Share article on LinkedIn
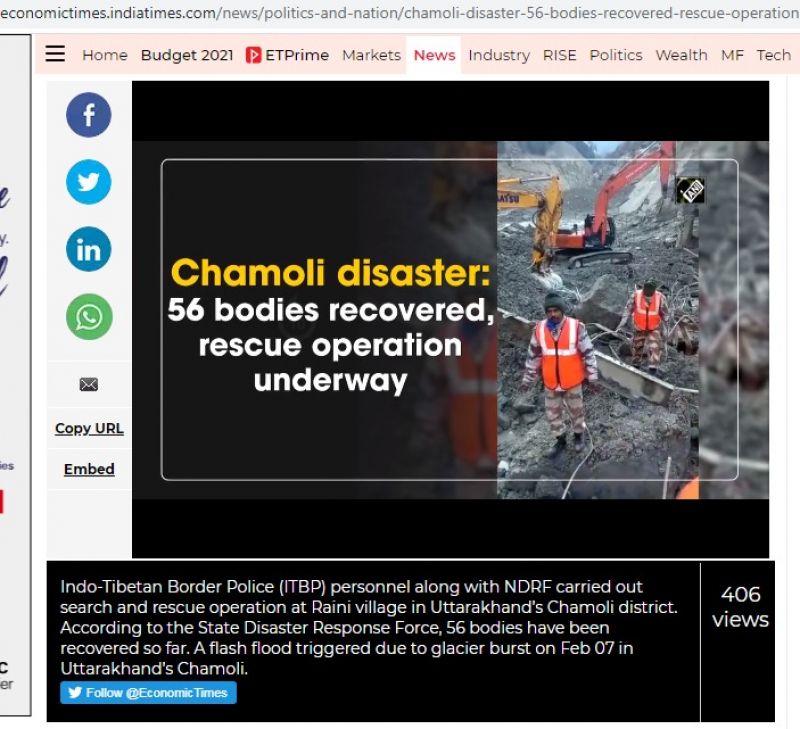Image resolution: width=800 pixels, height=729 pixels. (89, 249)
